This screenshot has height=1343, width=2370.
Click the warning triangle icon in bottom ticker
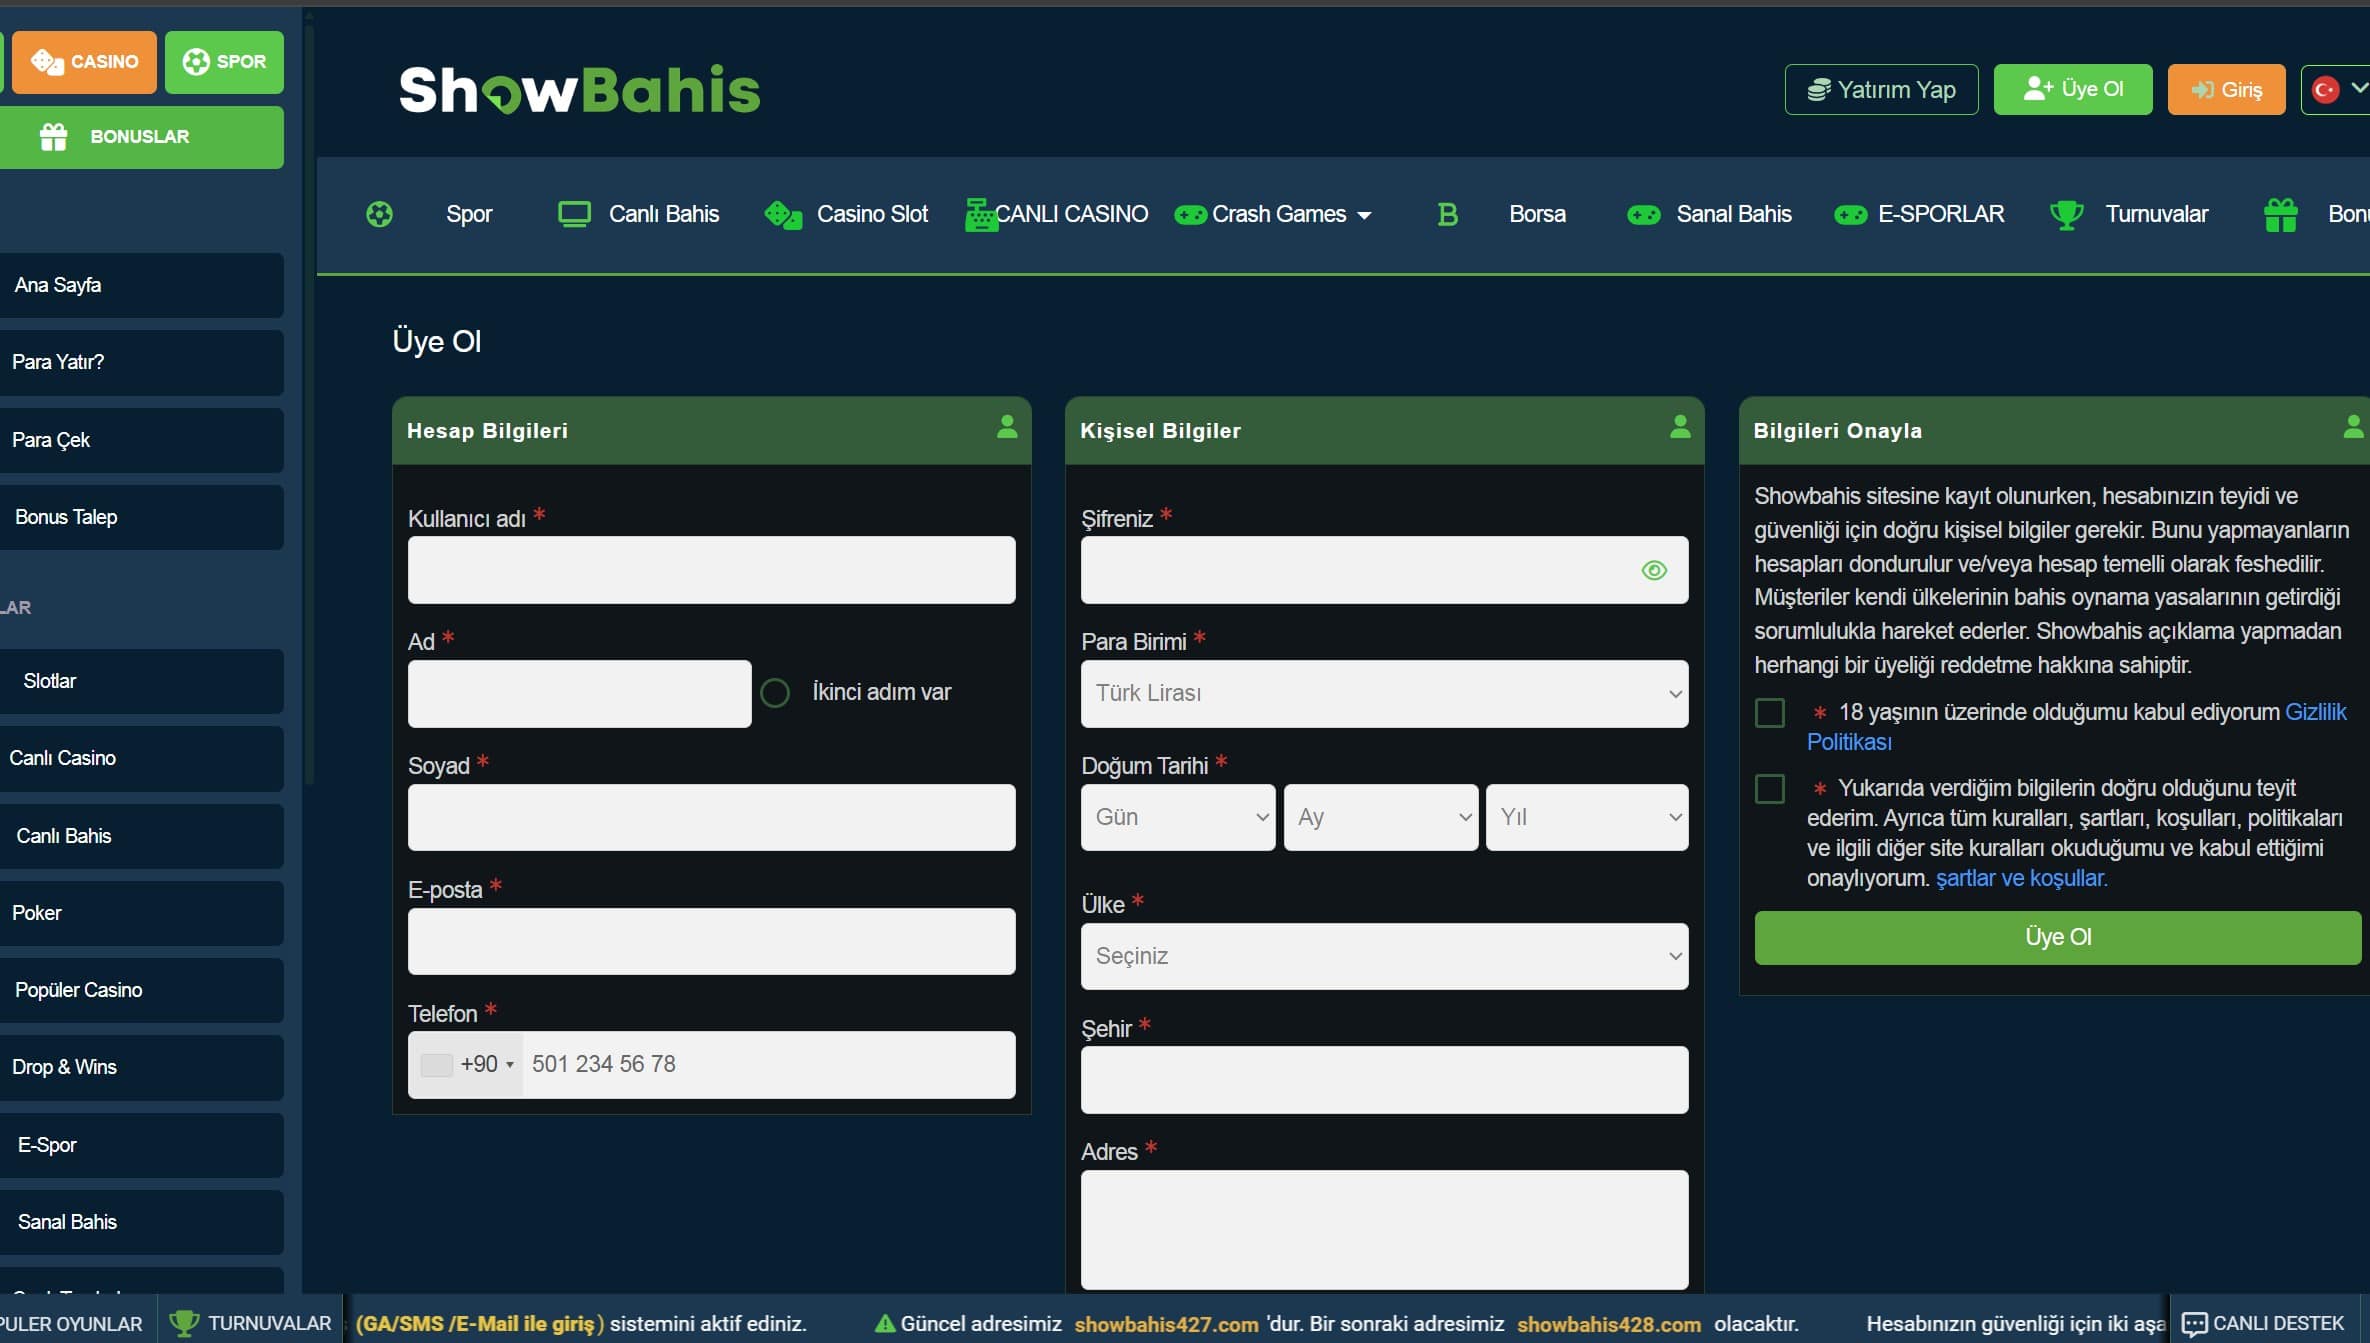tap(884, 1324)
